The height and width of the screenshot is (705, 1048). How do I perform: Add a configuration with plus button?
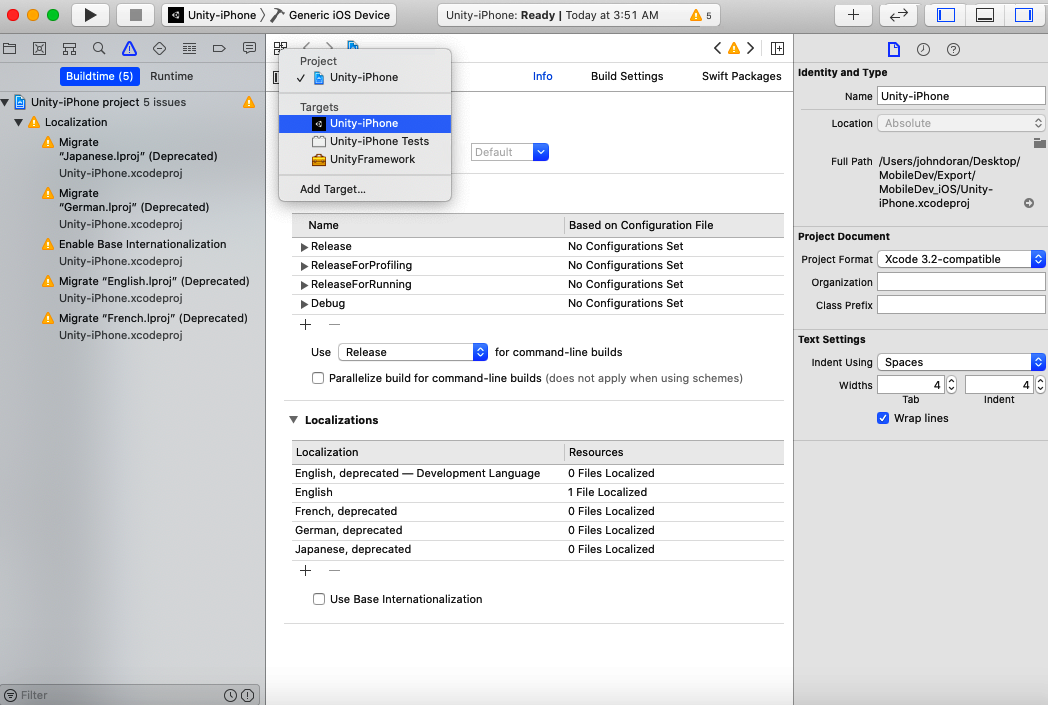(305, 325)
